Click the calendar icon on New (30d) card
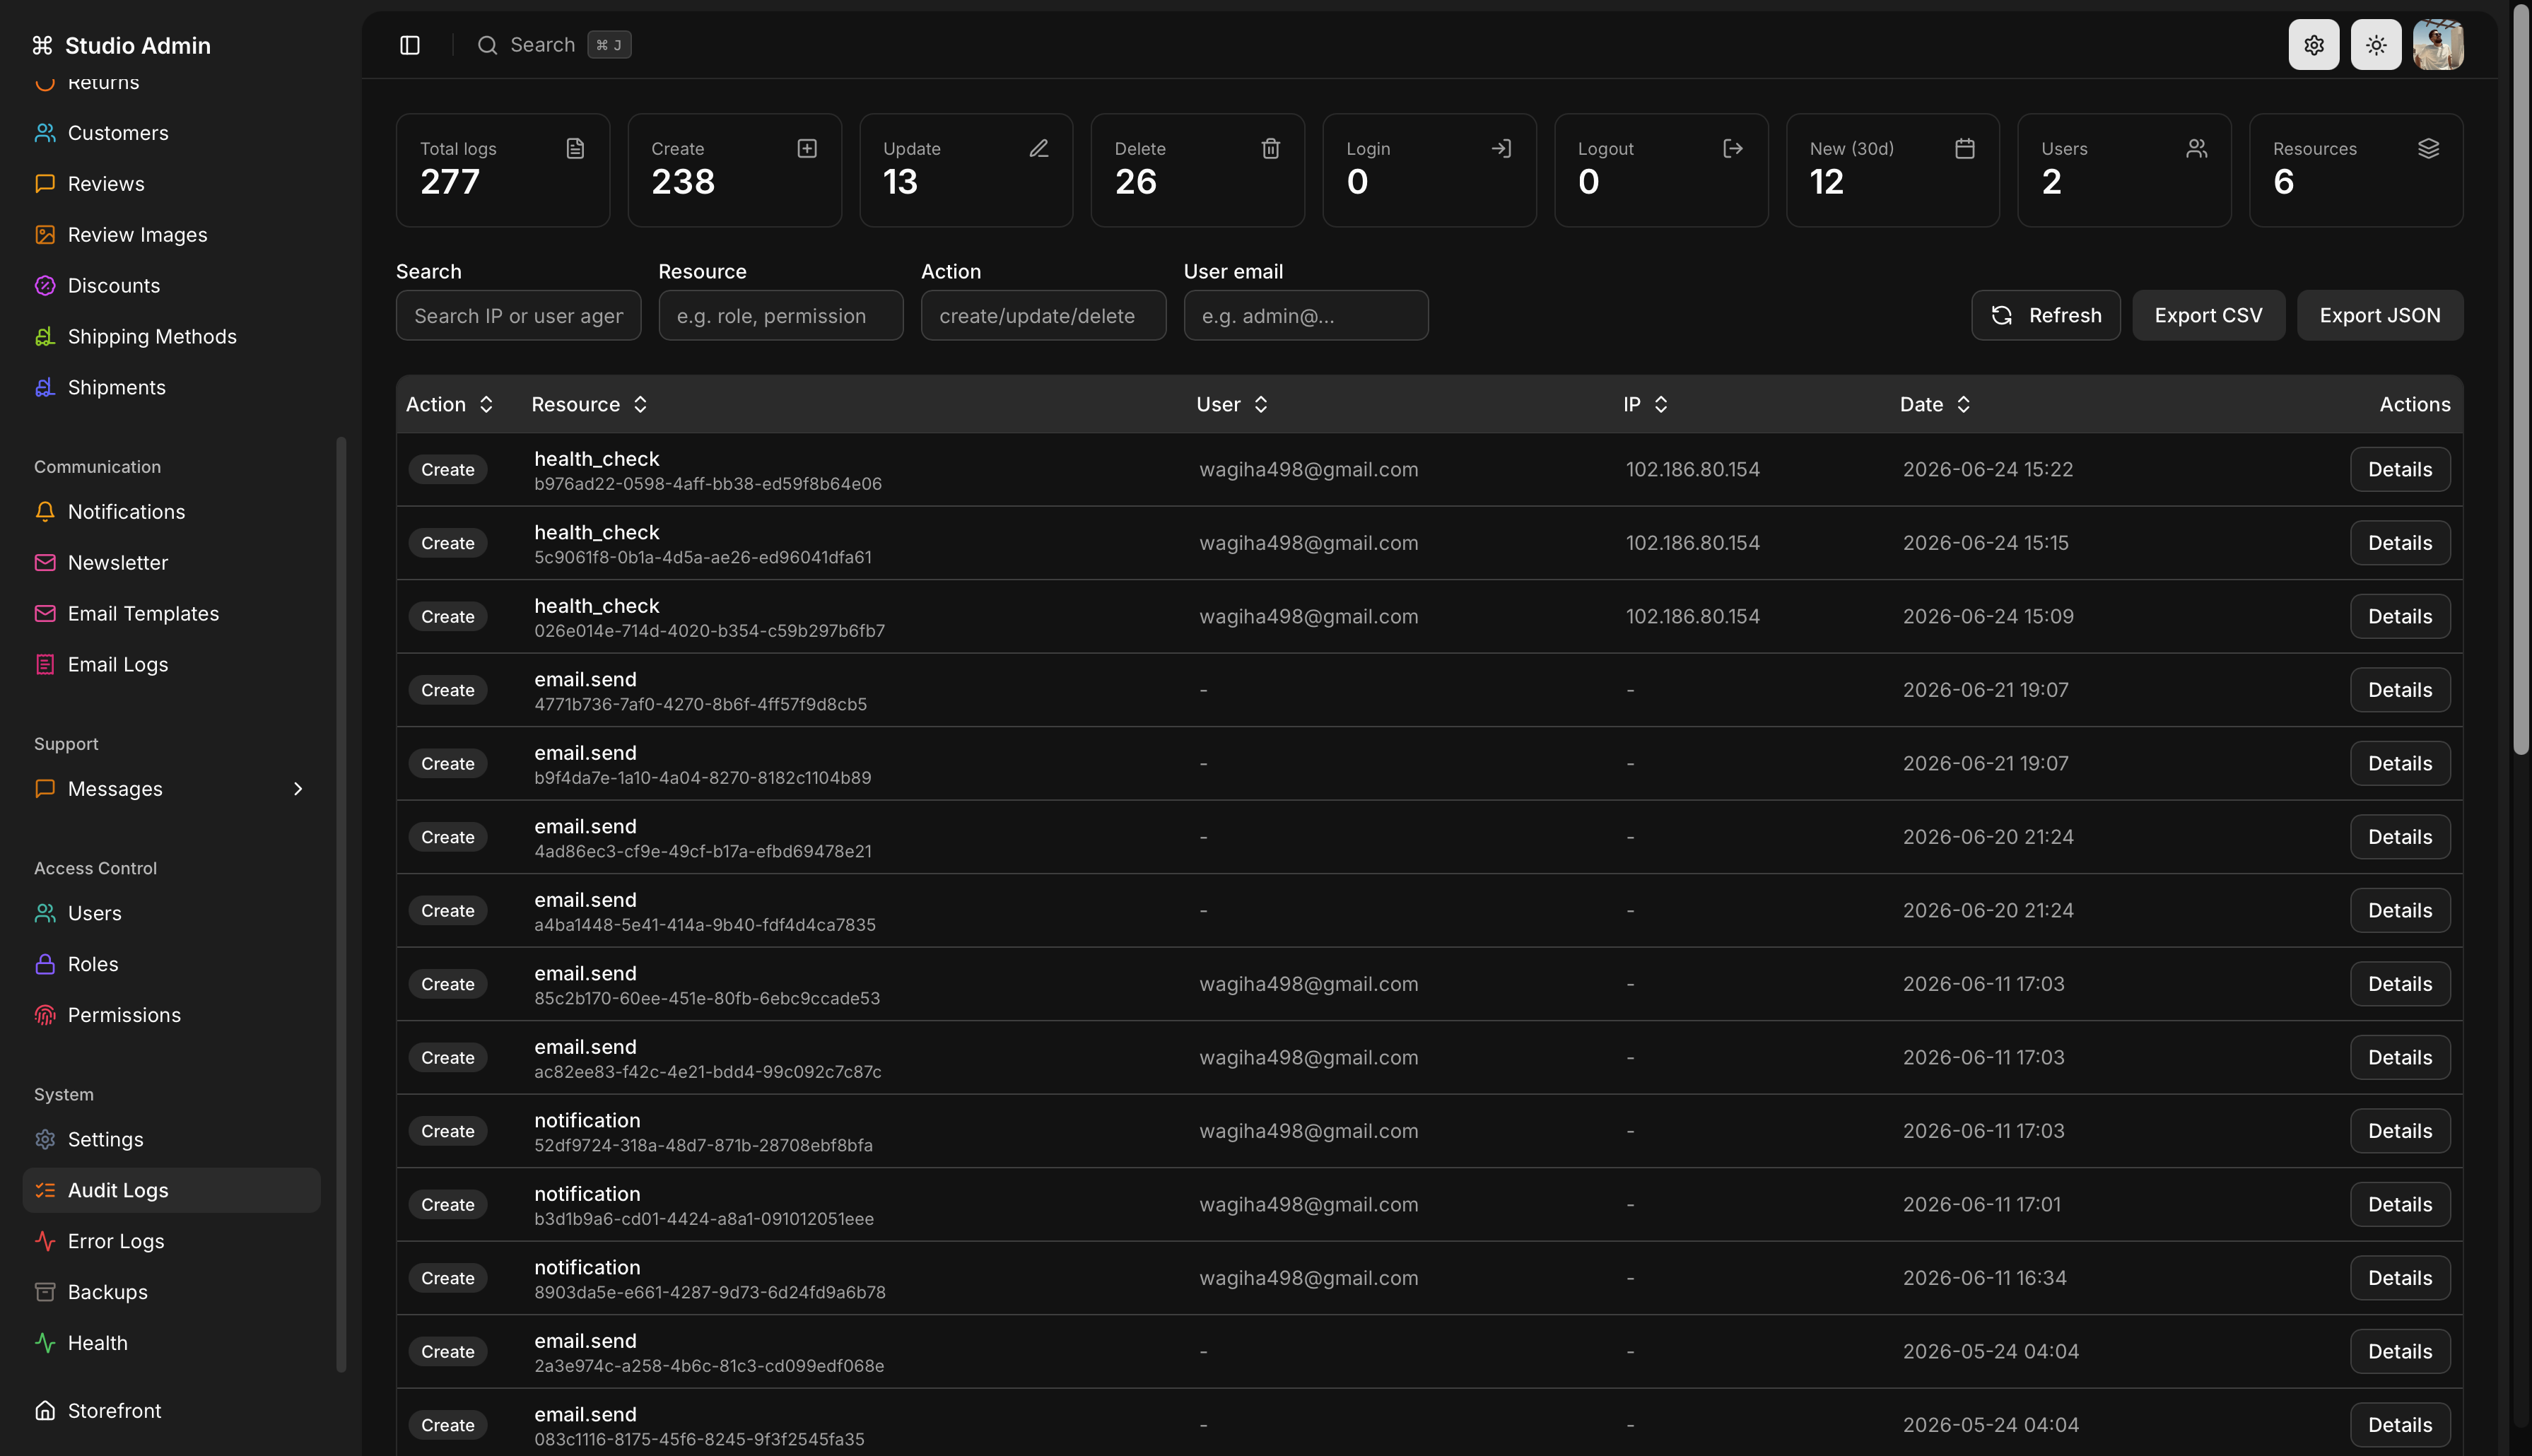The image size is (2532, 1456). pyautogui.click(x=1965, y=149)
